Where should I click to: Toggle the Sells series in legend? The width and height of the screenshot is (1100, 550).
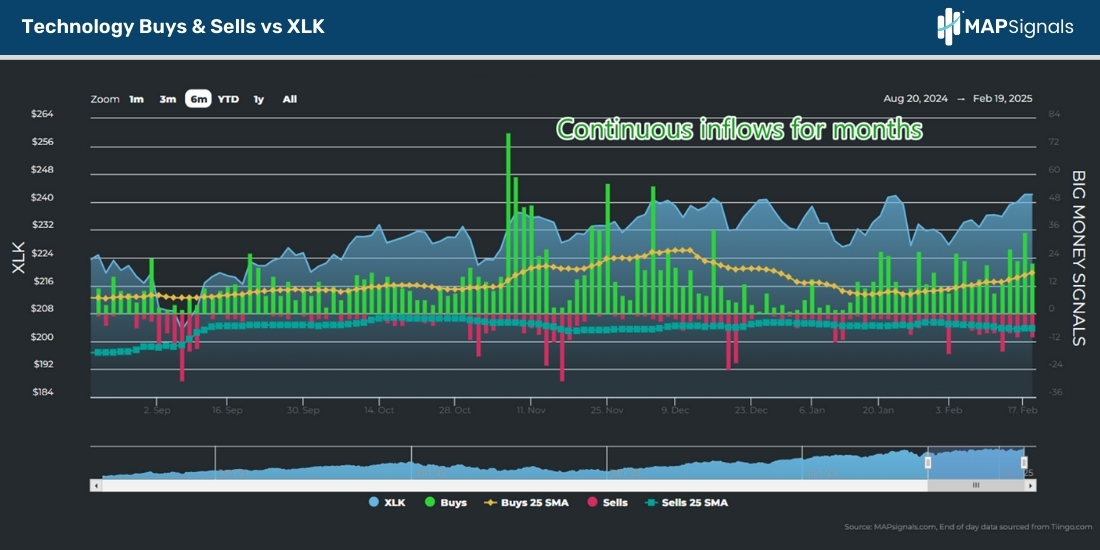click(x=608, y=502)
